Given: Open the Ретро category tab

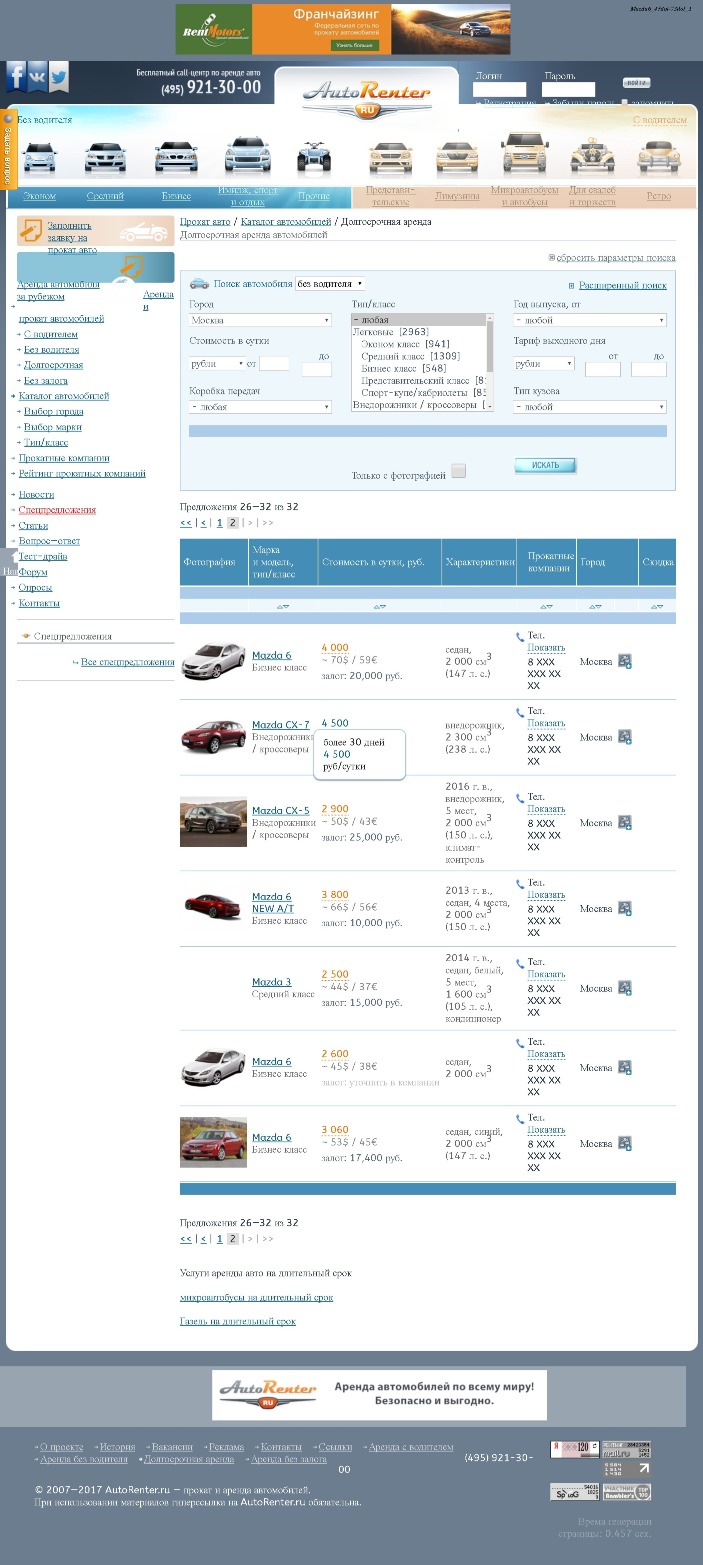Looking at the screenshot, I should [659, 196].
